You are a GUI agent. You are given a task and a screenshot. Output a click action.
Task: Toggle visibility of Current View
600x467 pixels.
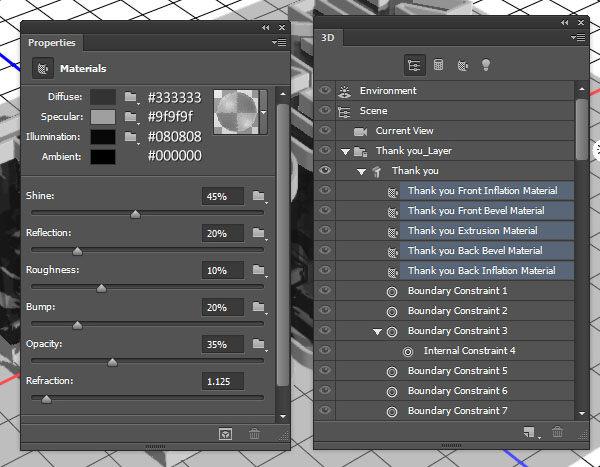pyautogui.click(x=325, y=130)
